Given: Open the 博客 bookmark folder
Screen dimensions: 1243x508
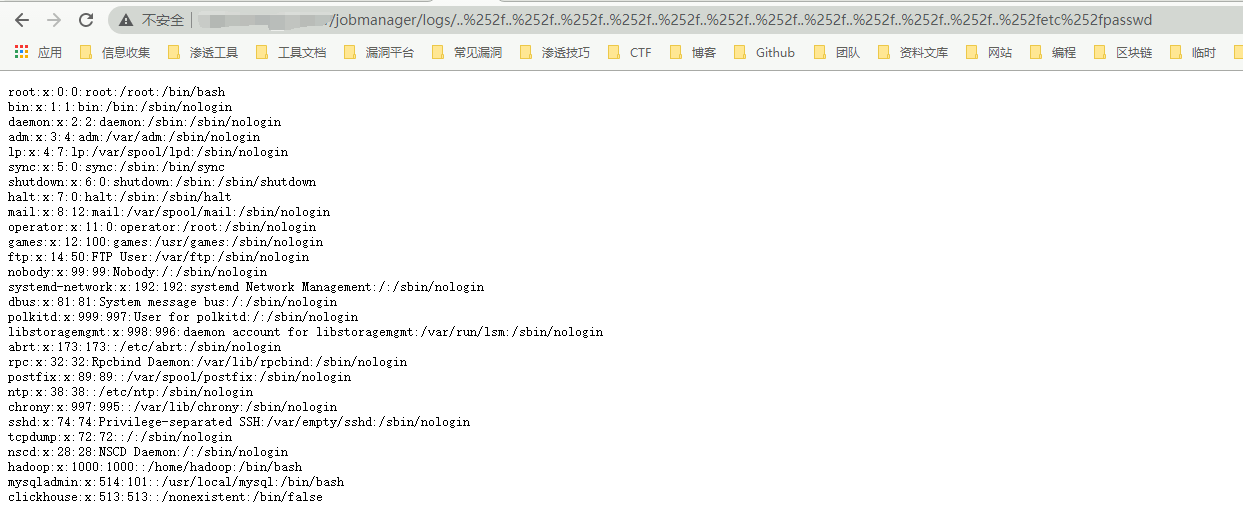Looking at the screenshot, I should (693, 52).
